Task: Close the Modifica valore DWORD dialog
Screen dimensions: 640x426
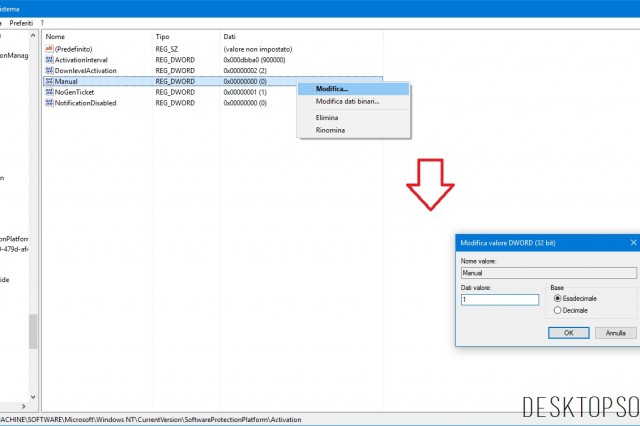Action: click(x=633, y=242)
